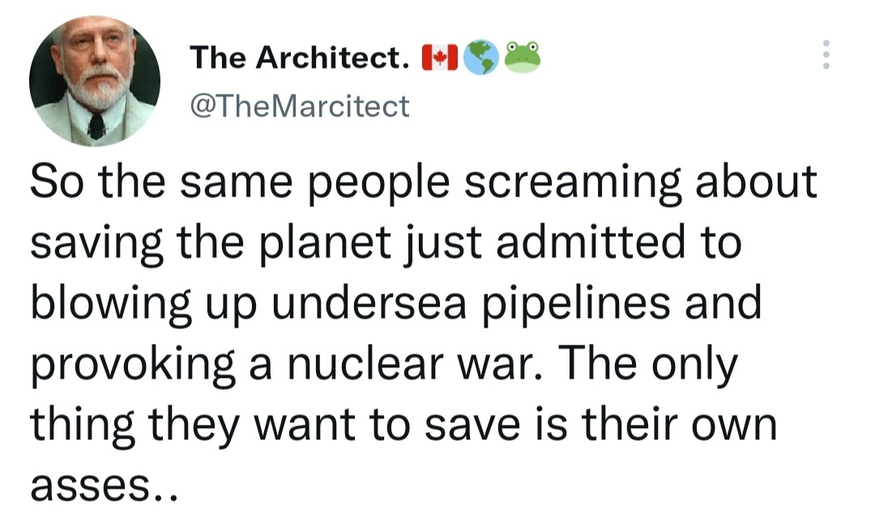Open the three-dot more options menu
875x526 pixels.
[x=825, y=56]
